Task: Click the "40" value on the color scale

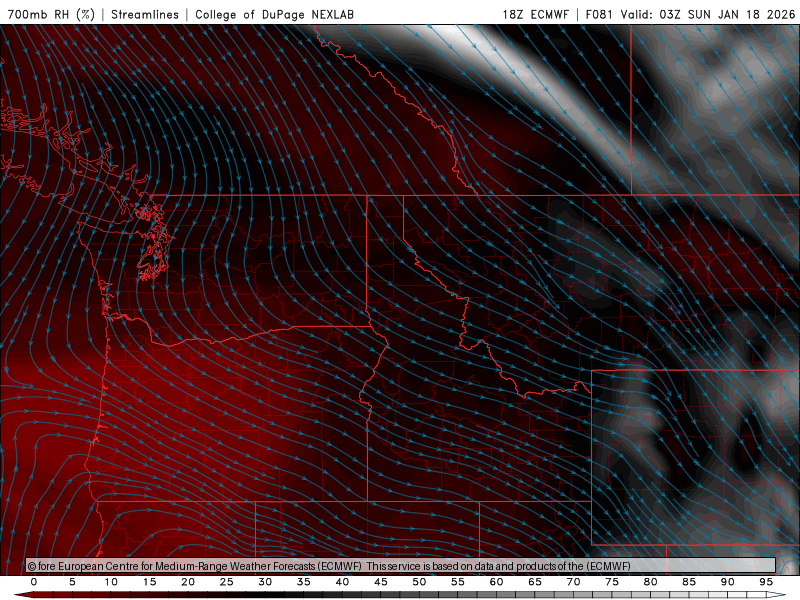Action: [x=342, y=582]
